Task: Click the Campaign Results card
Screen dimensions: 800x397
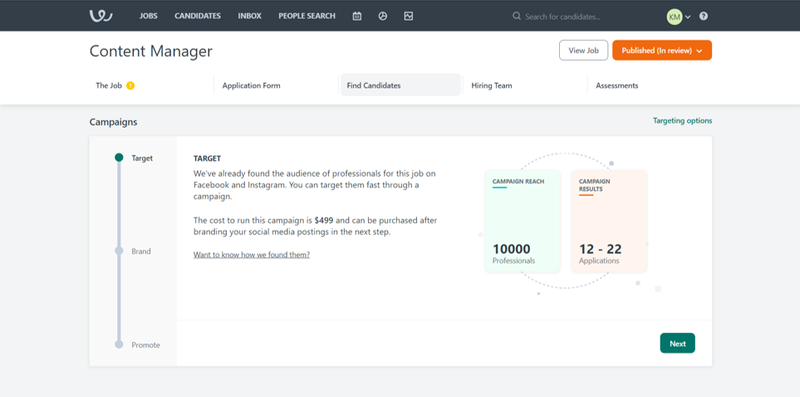Action: [609, 221]
